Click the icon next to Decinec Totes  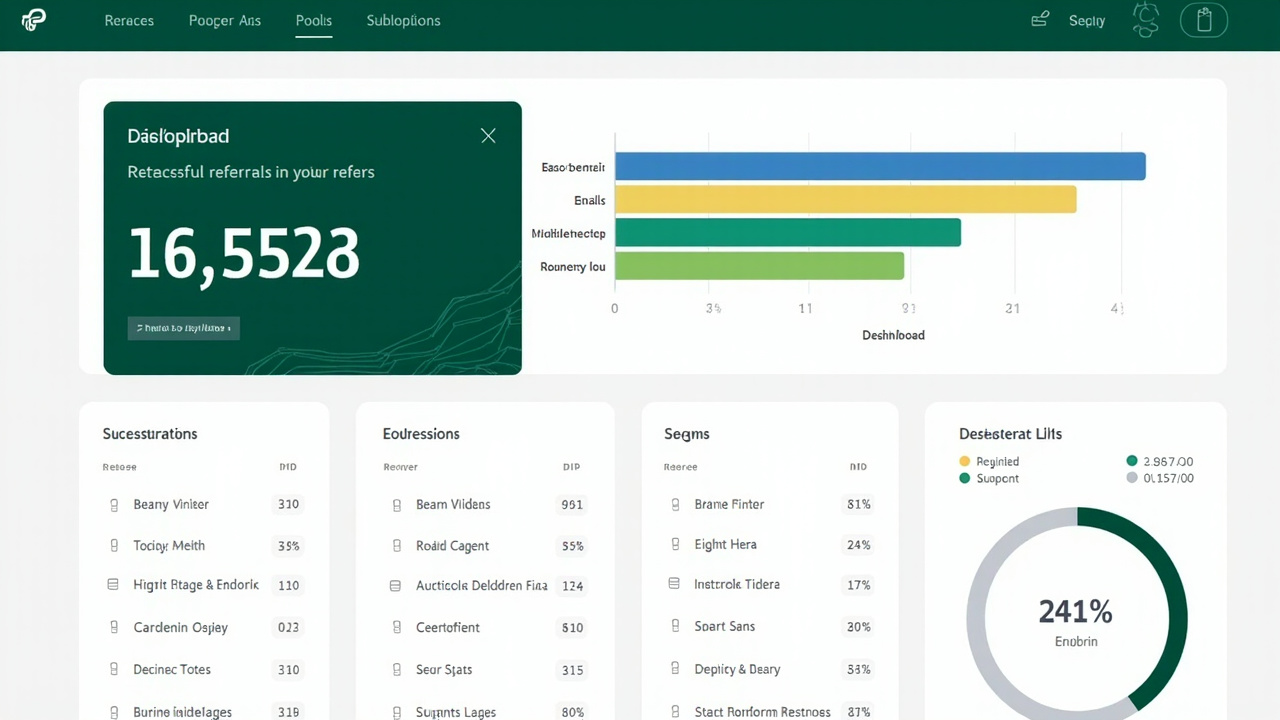pyautogui.click(x=113, y=670)
